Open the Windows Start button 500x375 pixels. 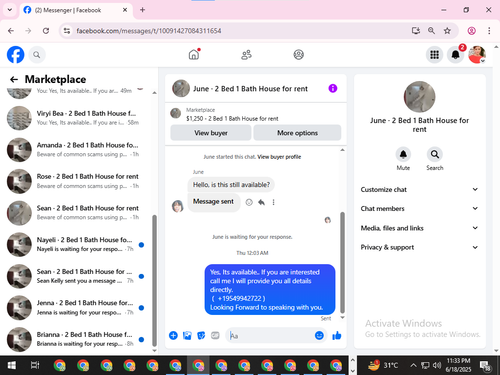point(12,365)
